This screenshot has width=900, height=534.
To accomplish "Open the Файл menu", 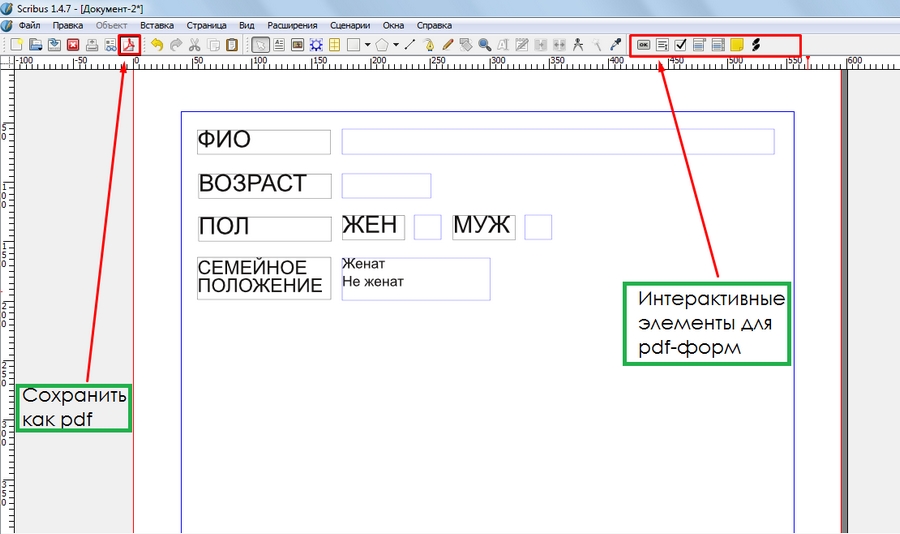I will (x=29, y=25).
